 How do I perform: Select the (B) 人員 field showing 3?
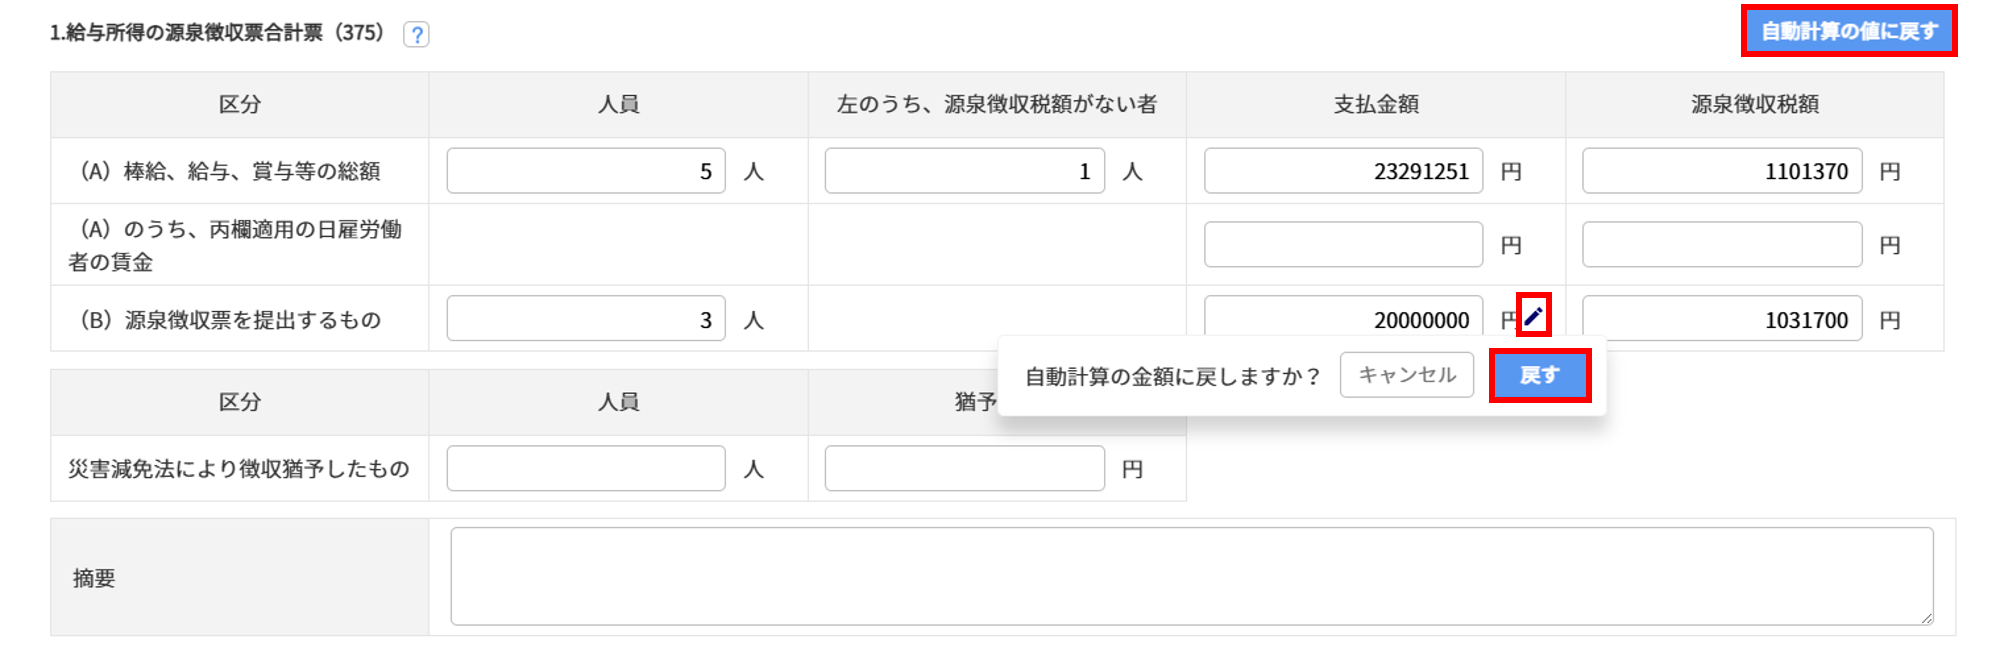tap(586, 319)
